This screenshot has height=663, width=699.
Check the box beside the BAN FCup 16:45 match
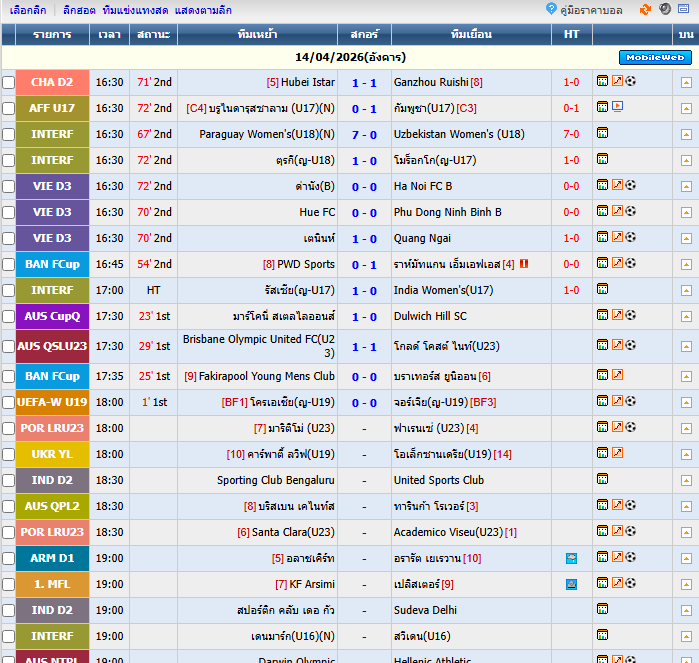coord(9,265)
